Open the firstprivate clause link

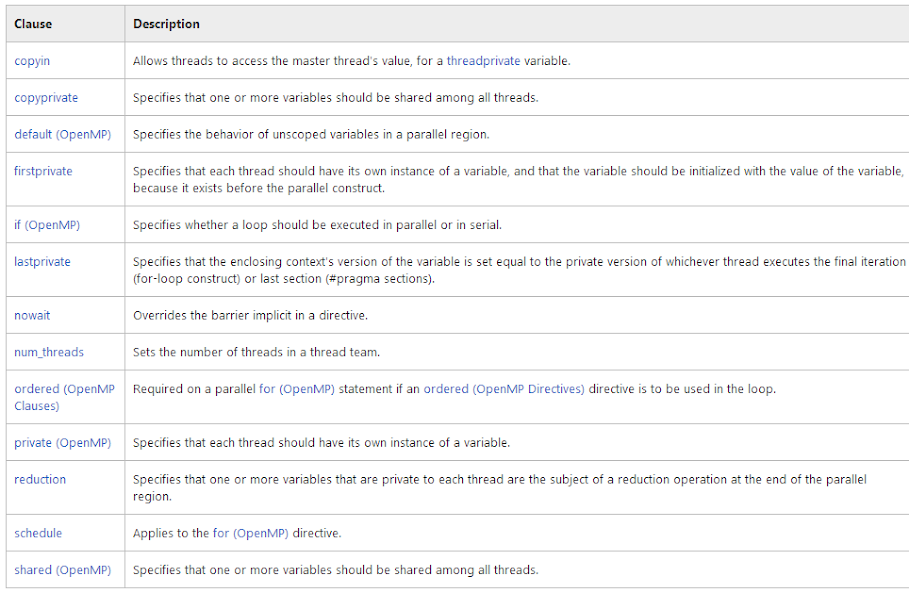tap(43, 171)
